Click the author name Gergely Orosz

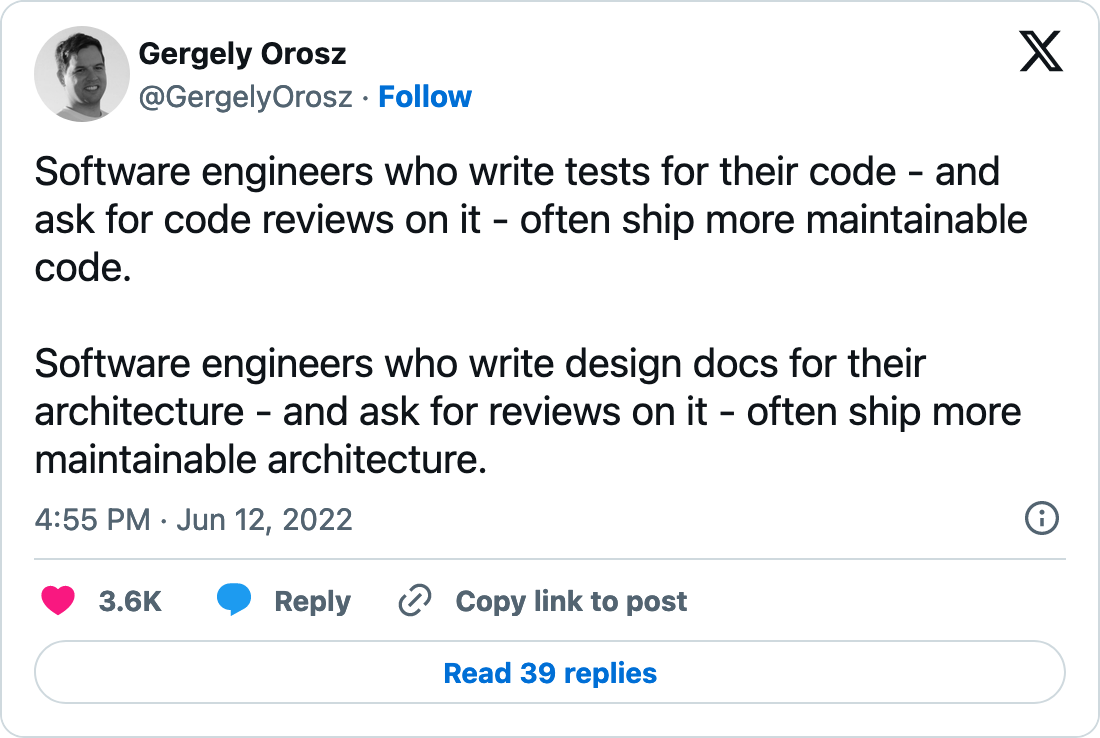[242, 54]
